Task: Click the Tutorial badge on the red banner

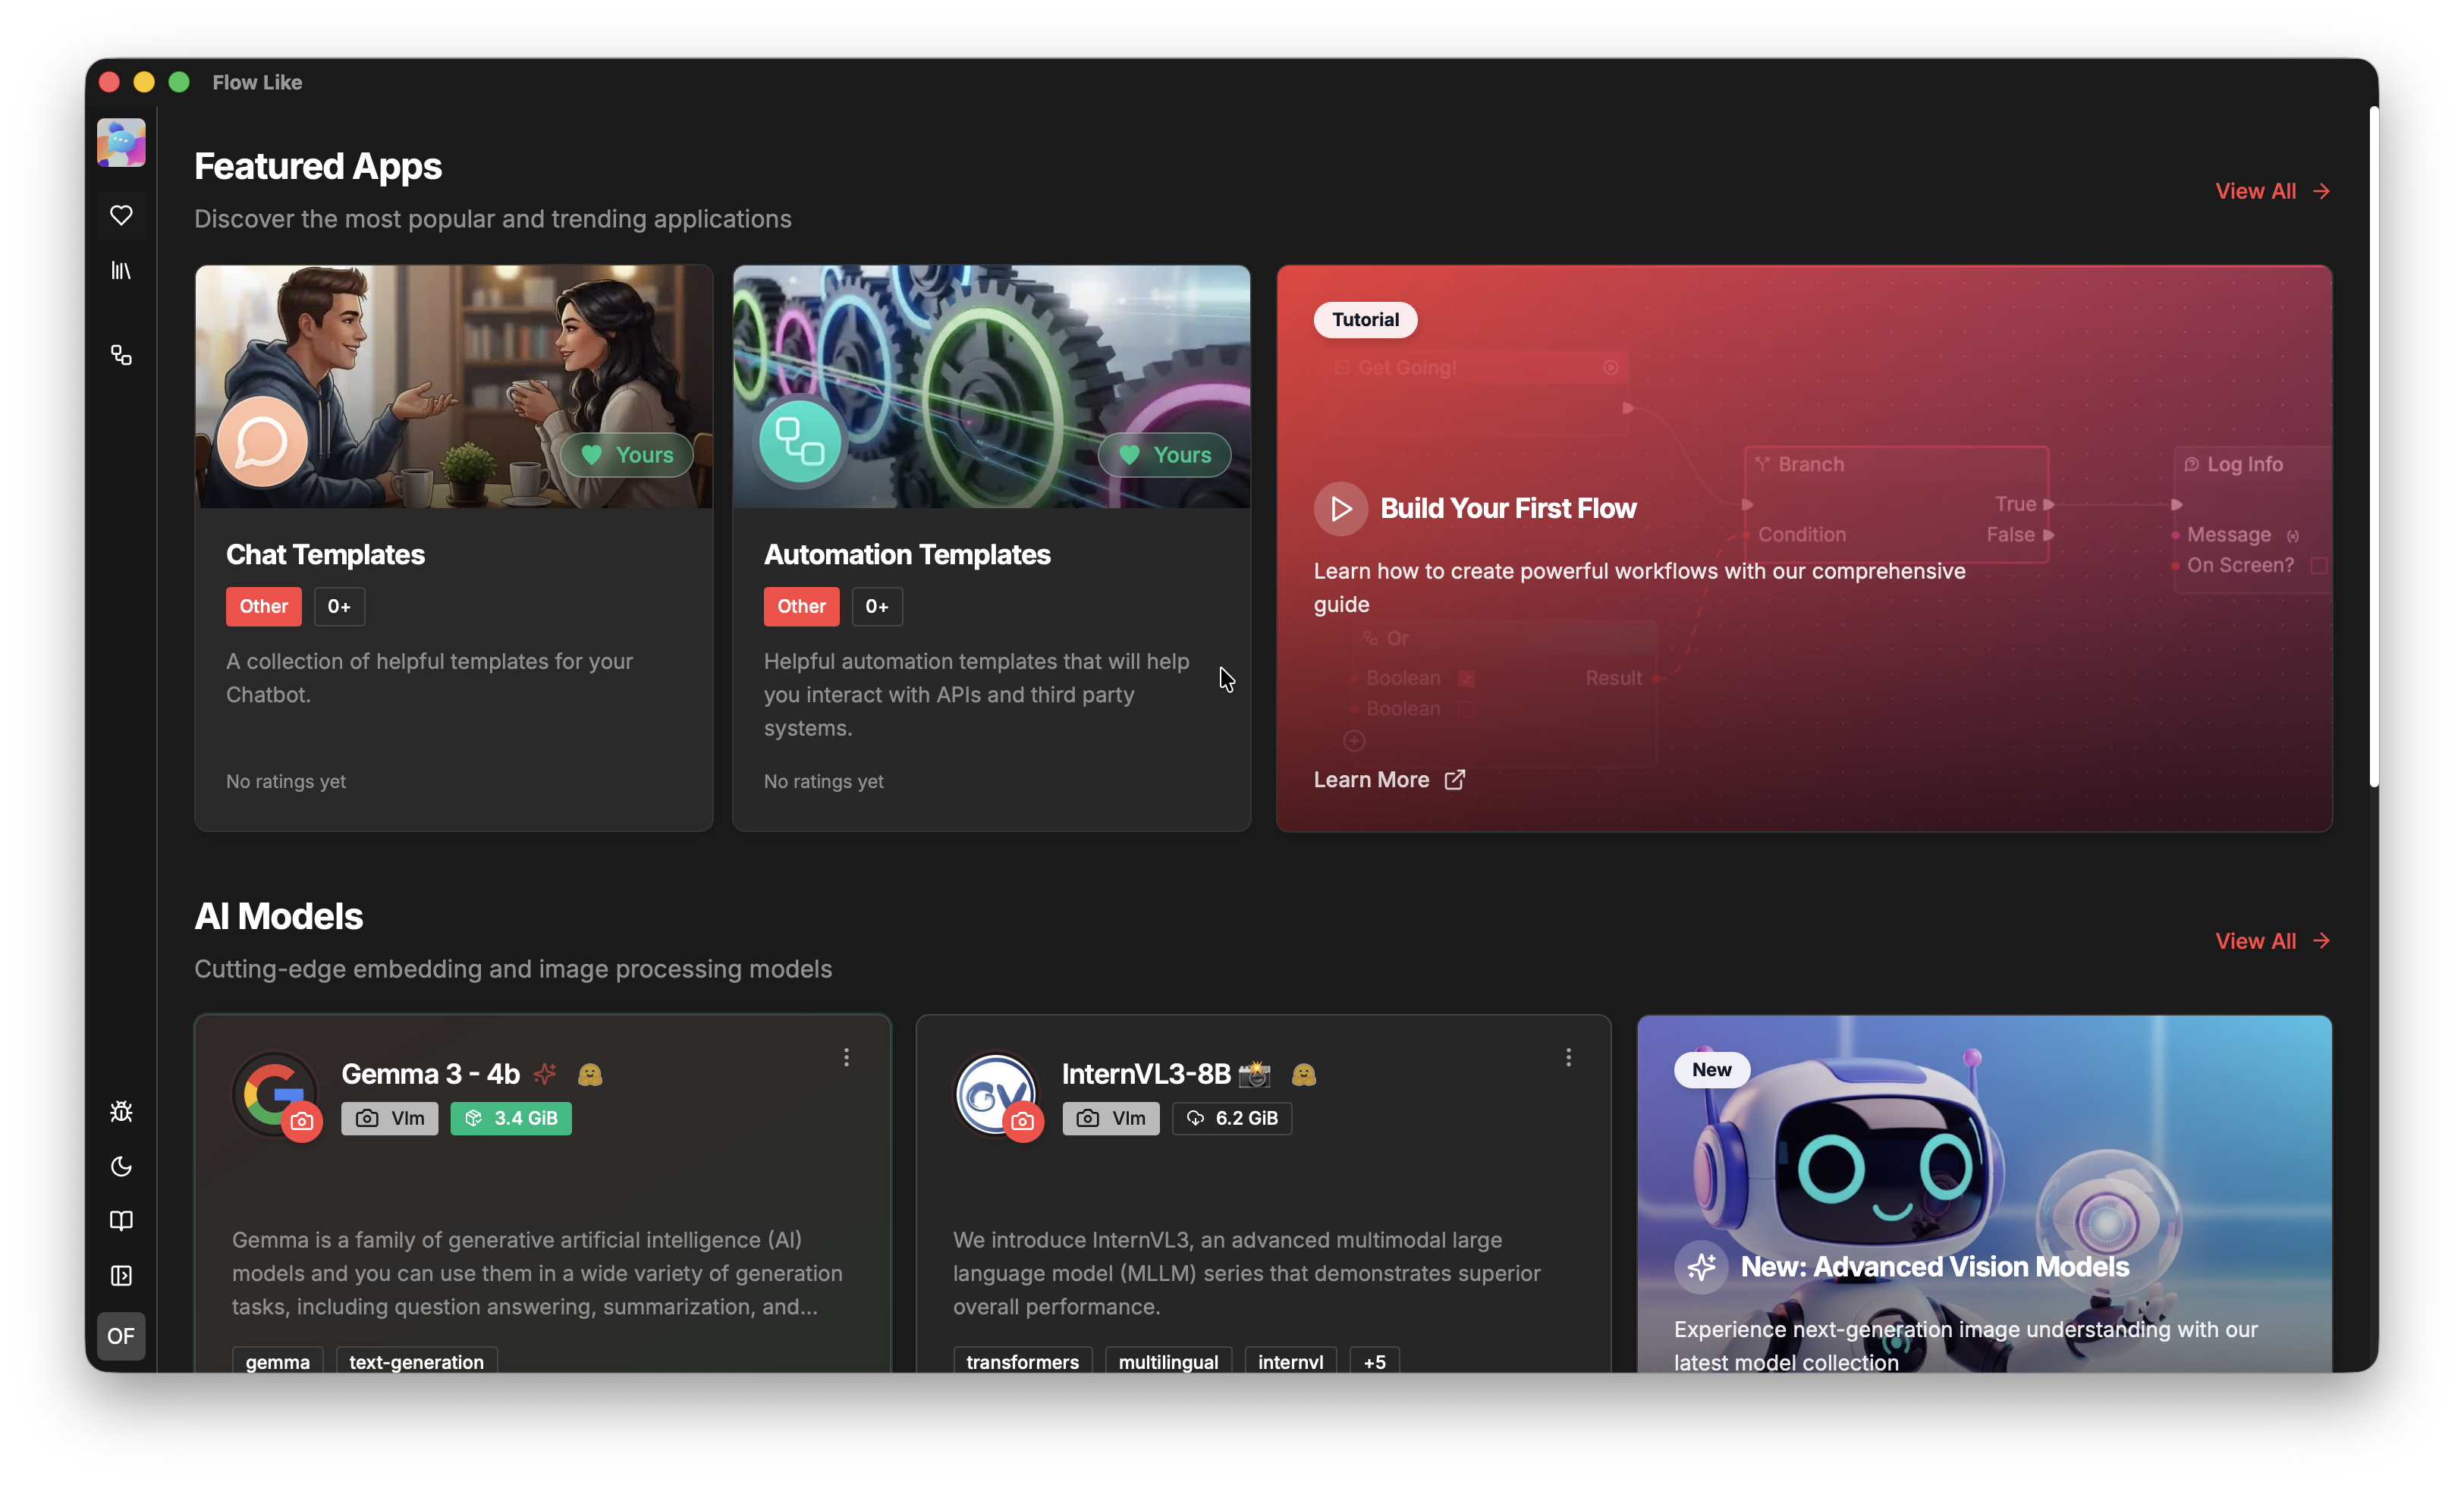Action: click(x=1364, y=320)
